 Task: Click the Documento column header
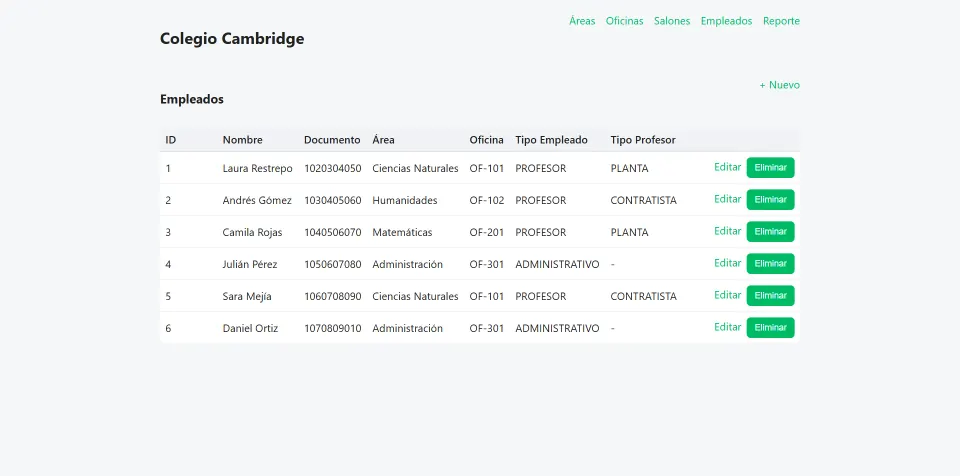tap(332, 140)
